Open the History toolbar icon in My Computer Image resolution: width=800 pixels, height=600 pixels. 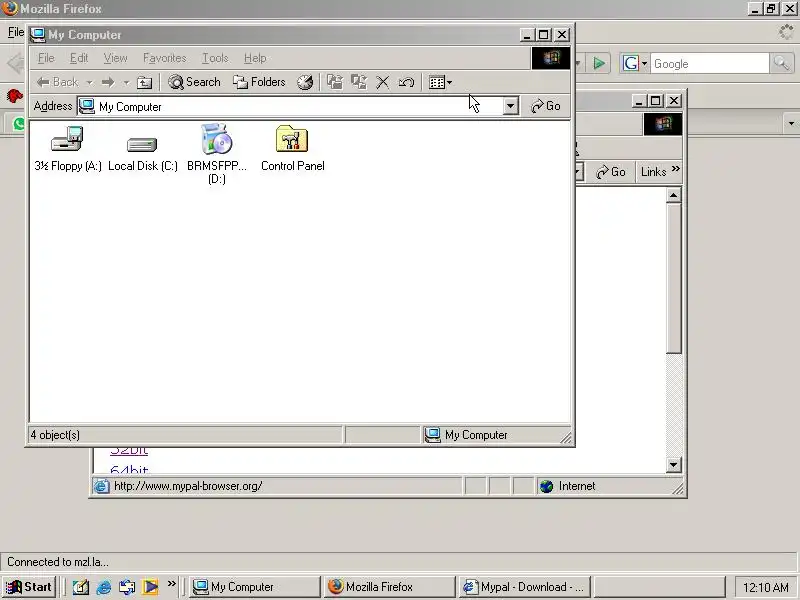(305, 82)
